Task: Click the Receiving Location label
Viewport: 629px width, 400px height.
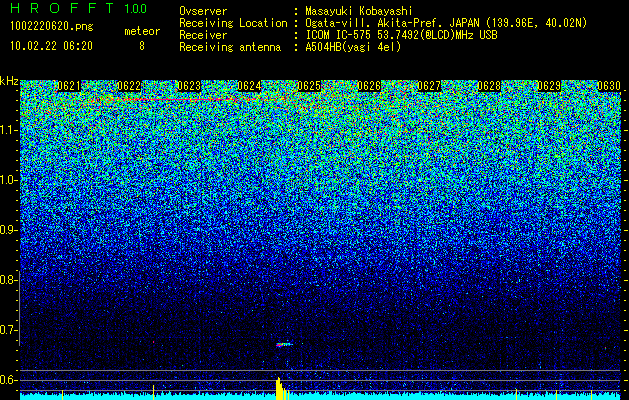Action: tap(233, 23)
